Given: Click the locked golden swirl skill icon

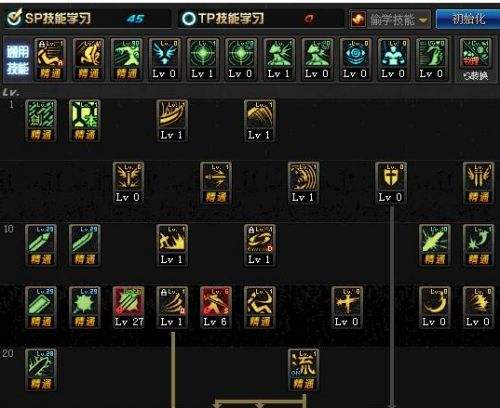Looking at the screenshot, I should 260,245.
